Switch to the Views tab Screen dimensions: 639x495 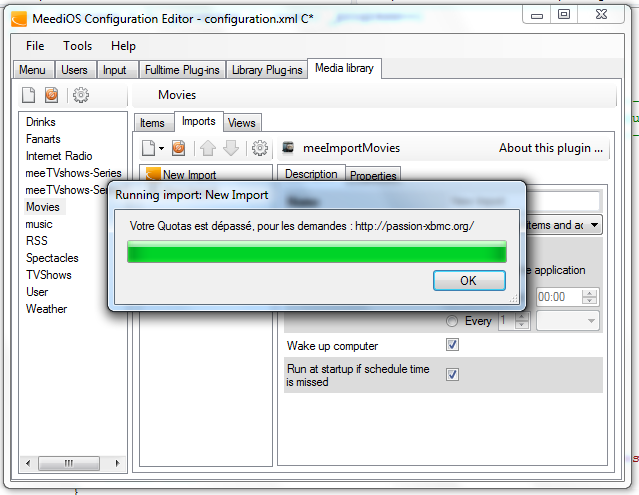pyautogui.click(x=242, y=123)
